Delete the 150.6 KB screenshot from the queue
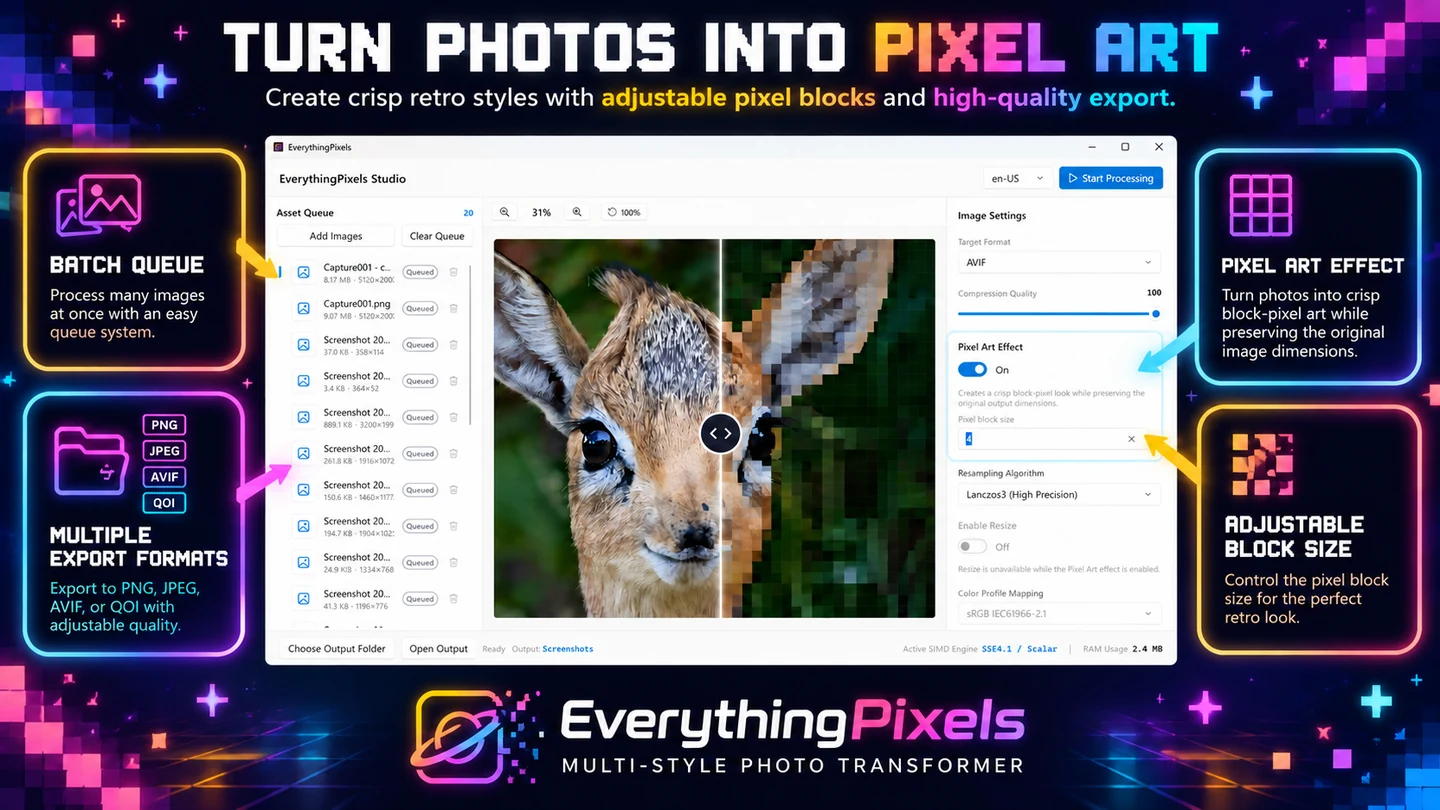 click(x=453, y=490)
